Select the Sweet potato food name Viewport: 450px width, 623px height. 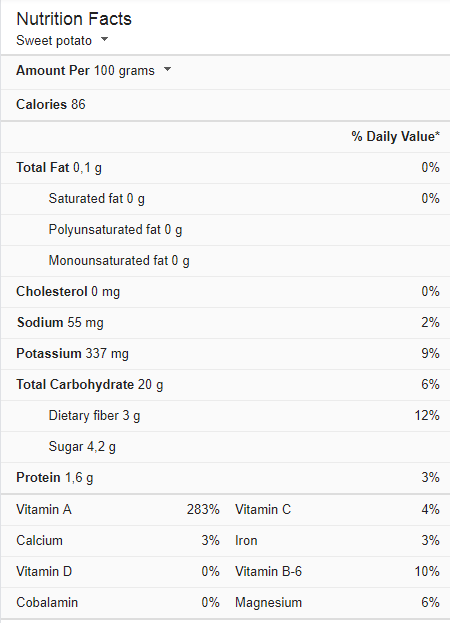54,41
